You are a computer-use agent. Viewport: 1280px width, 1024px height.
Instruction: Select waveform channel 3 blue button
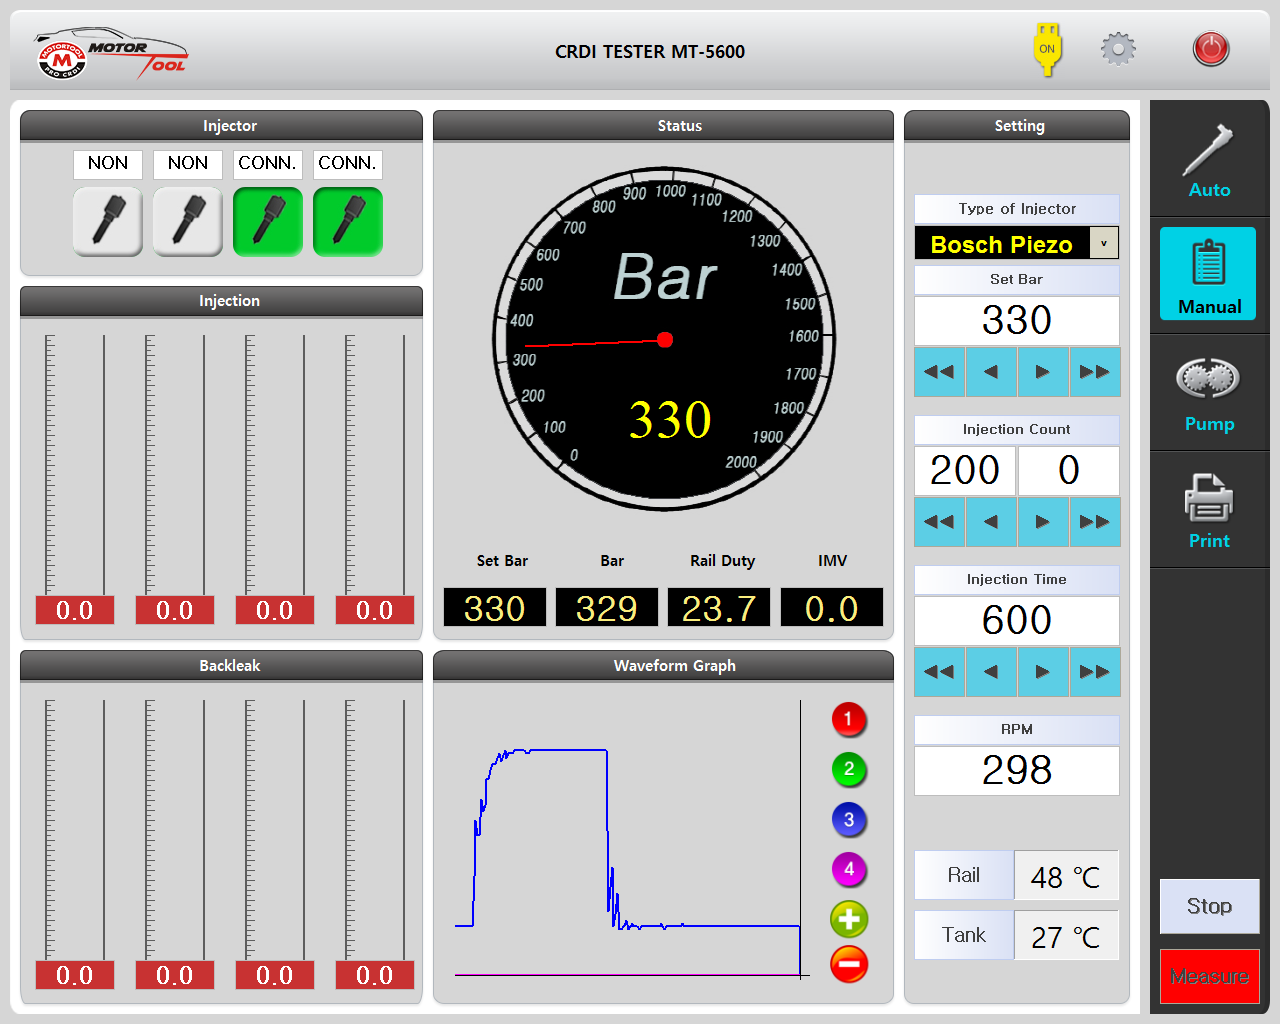(848, 820)
